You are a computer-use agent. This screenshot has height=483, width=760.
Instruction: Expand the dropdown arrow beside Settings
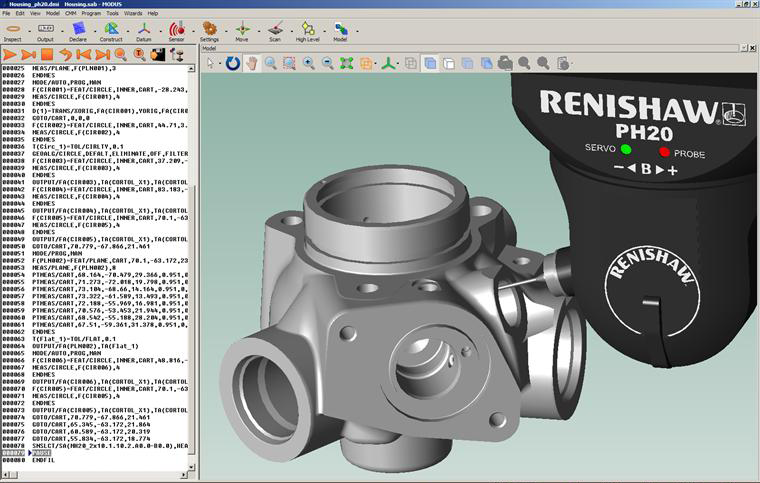pyautogui.click(x=226, y=31)
